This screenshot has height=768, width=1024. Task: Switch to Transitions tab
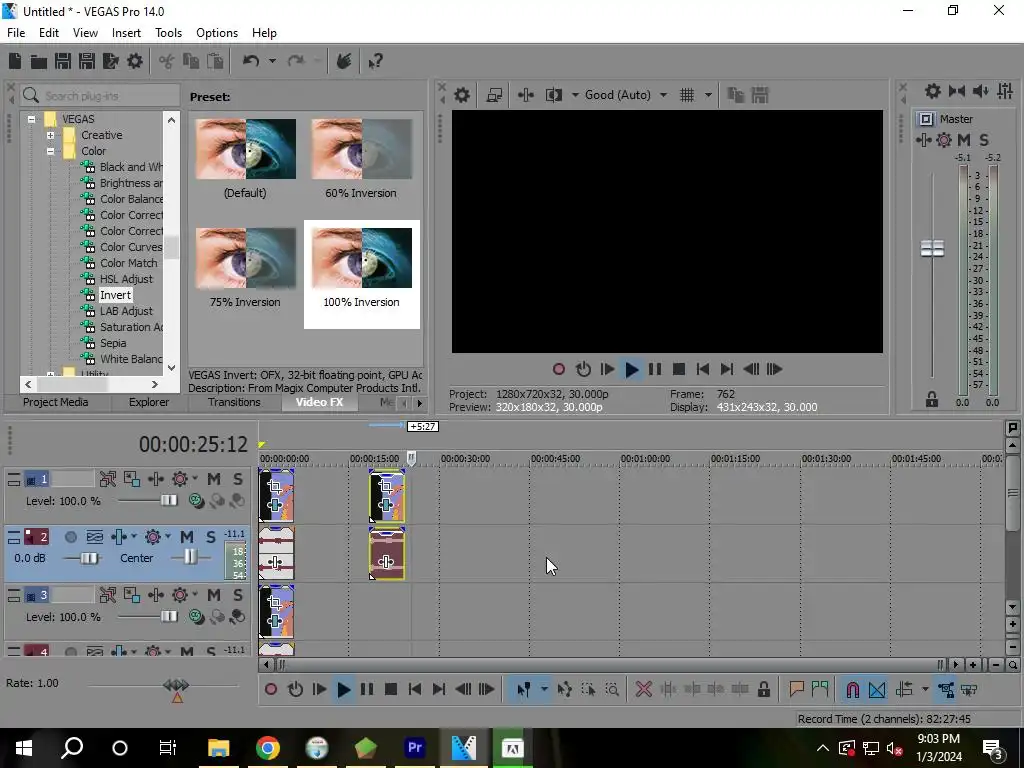click(x=234, y=402)
